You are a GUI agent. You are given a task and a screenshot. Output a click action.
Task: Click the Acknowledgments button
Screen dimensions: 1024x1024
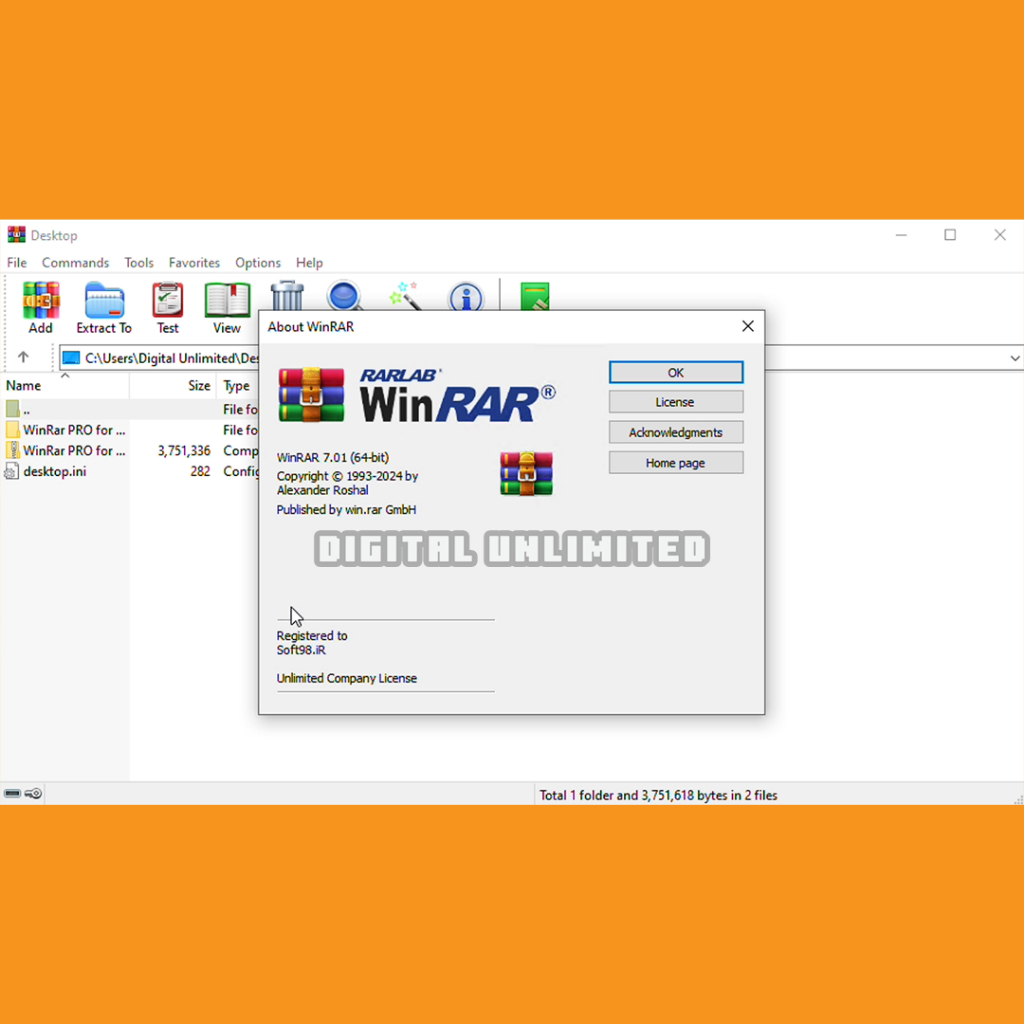point(675,432)
